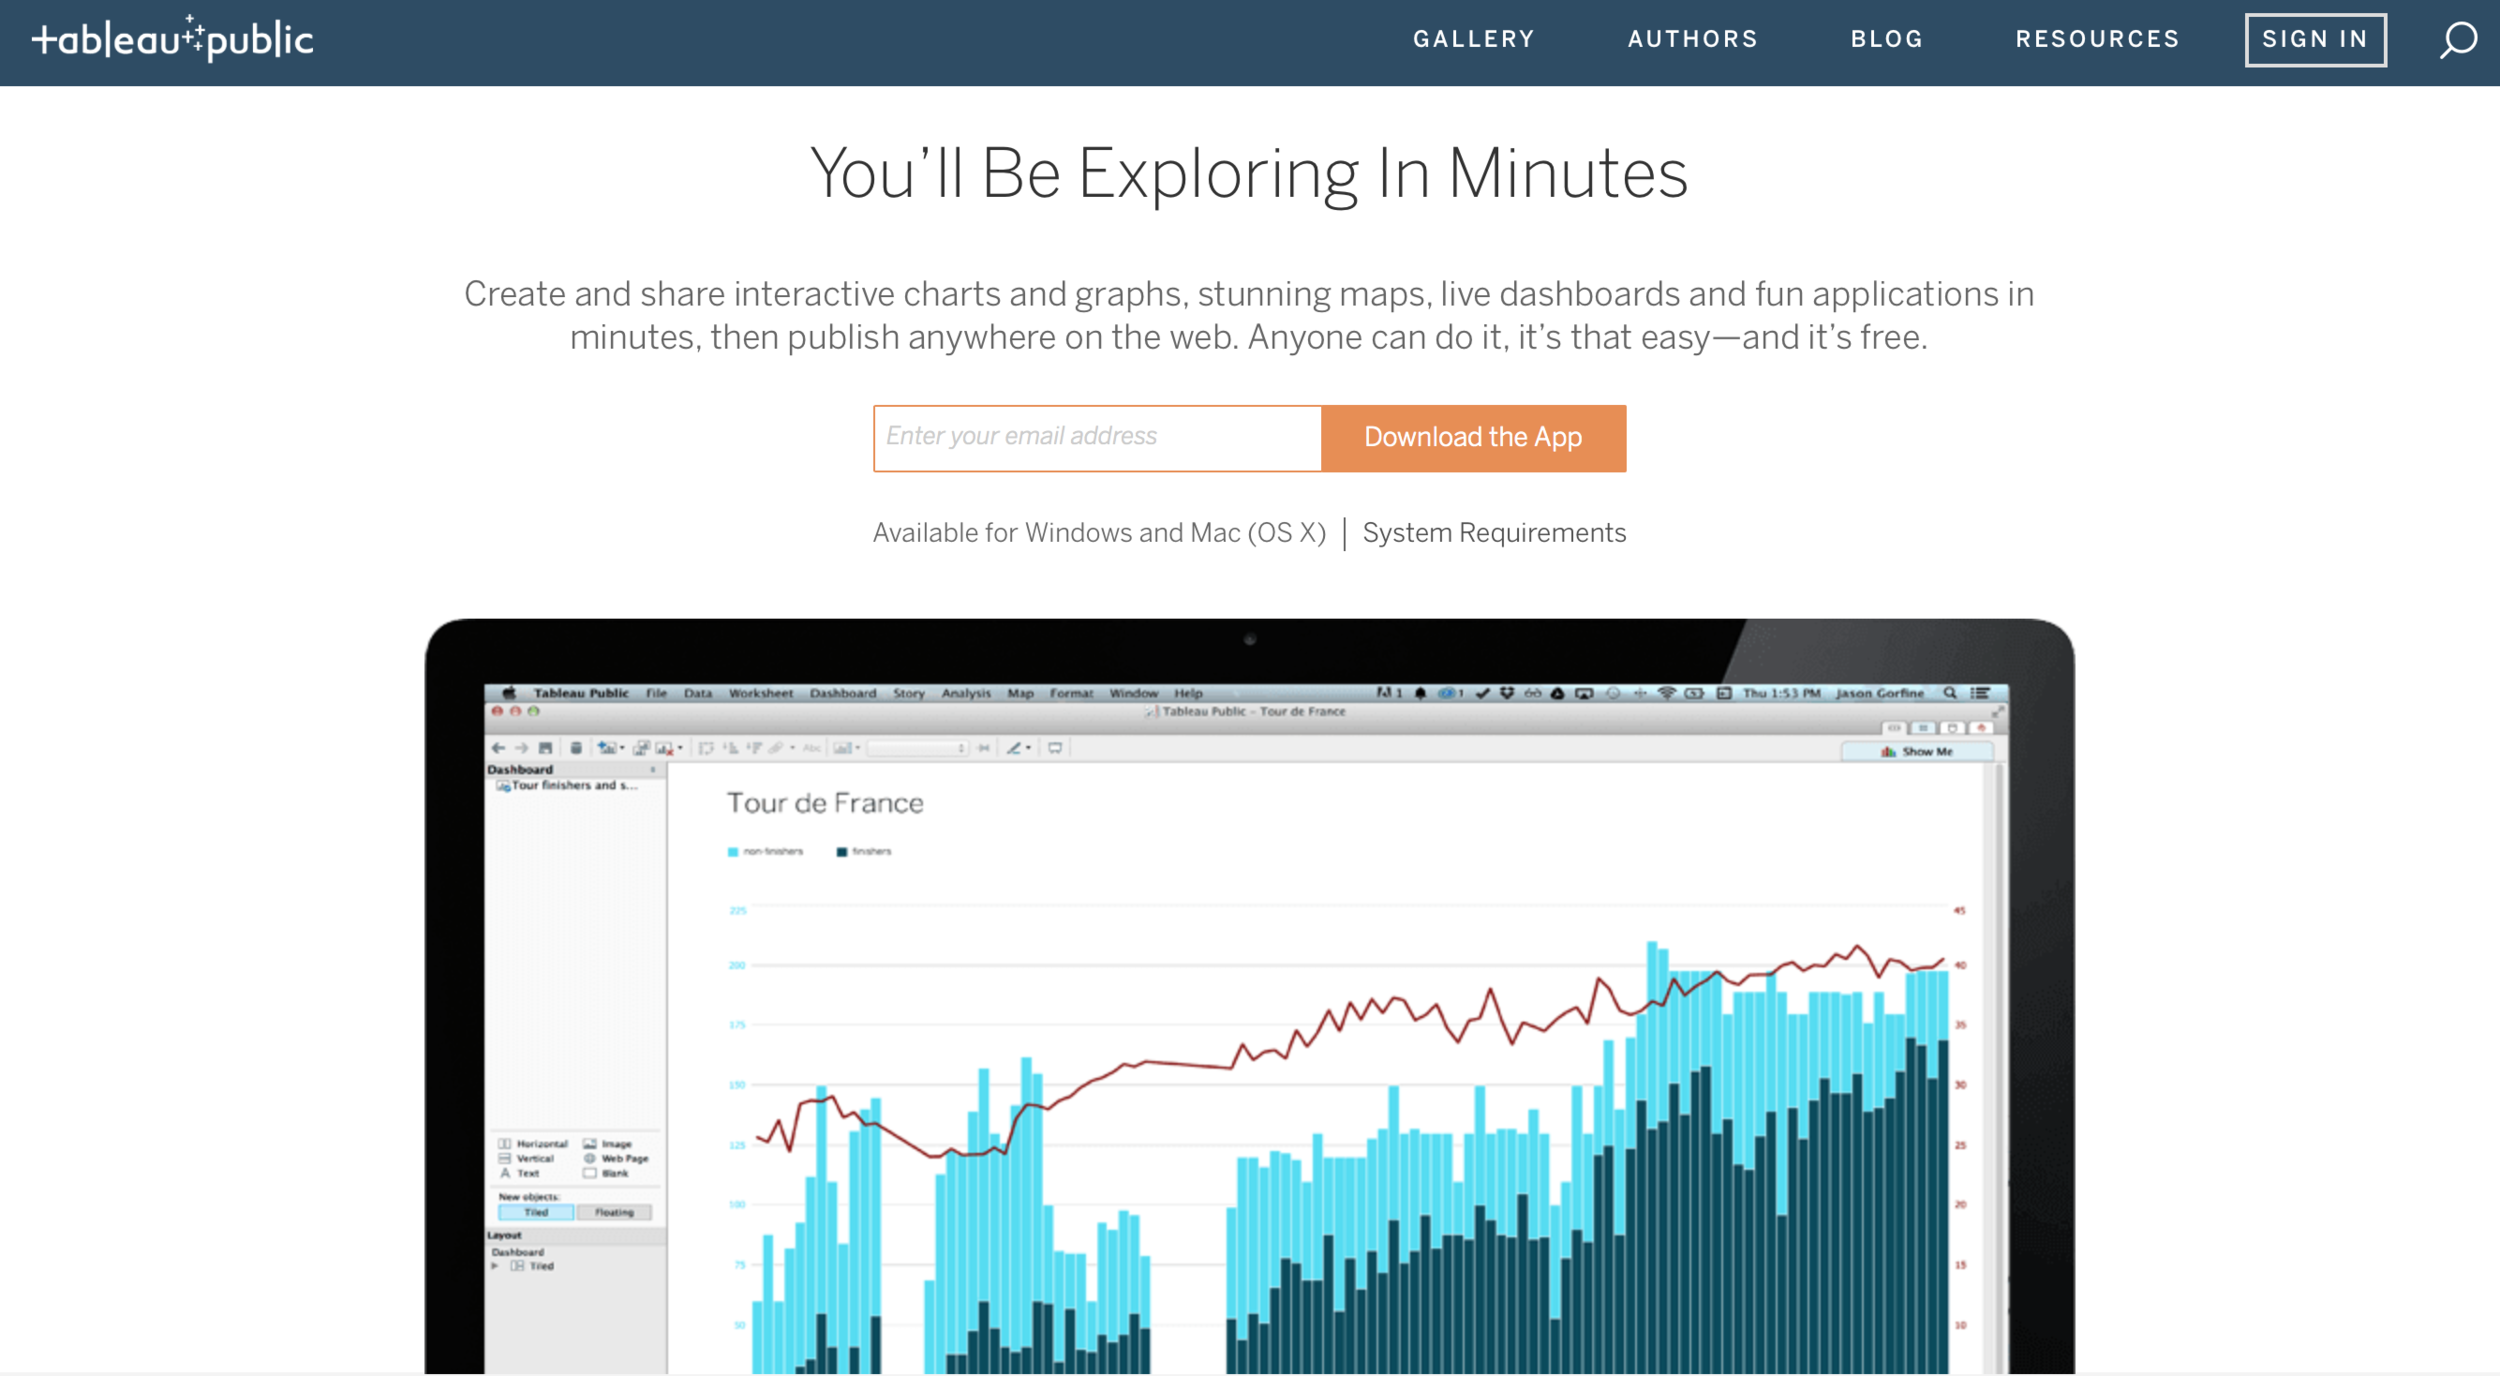Image resolution: width=2500 pixels, height=1376 pixels.
Task: Open the Analysis menu in Tableau menu bar
Action: [966, 693]
